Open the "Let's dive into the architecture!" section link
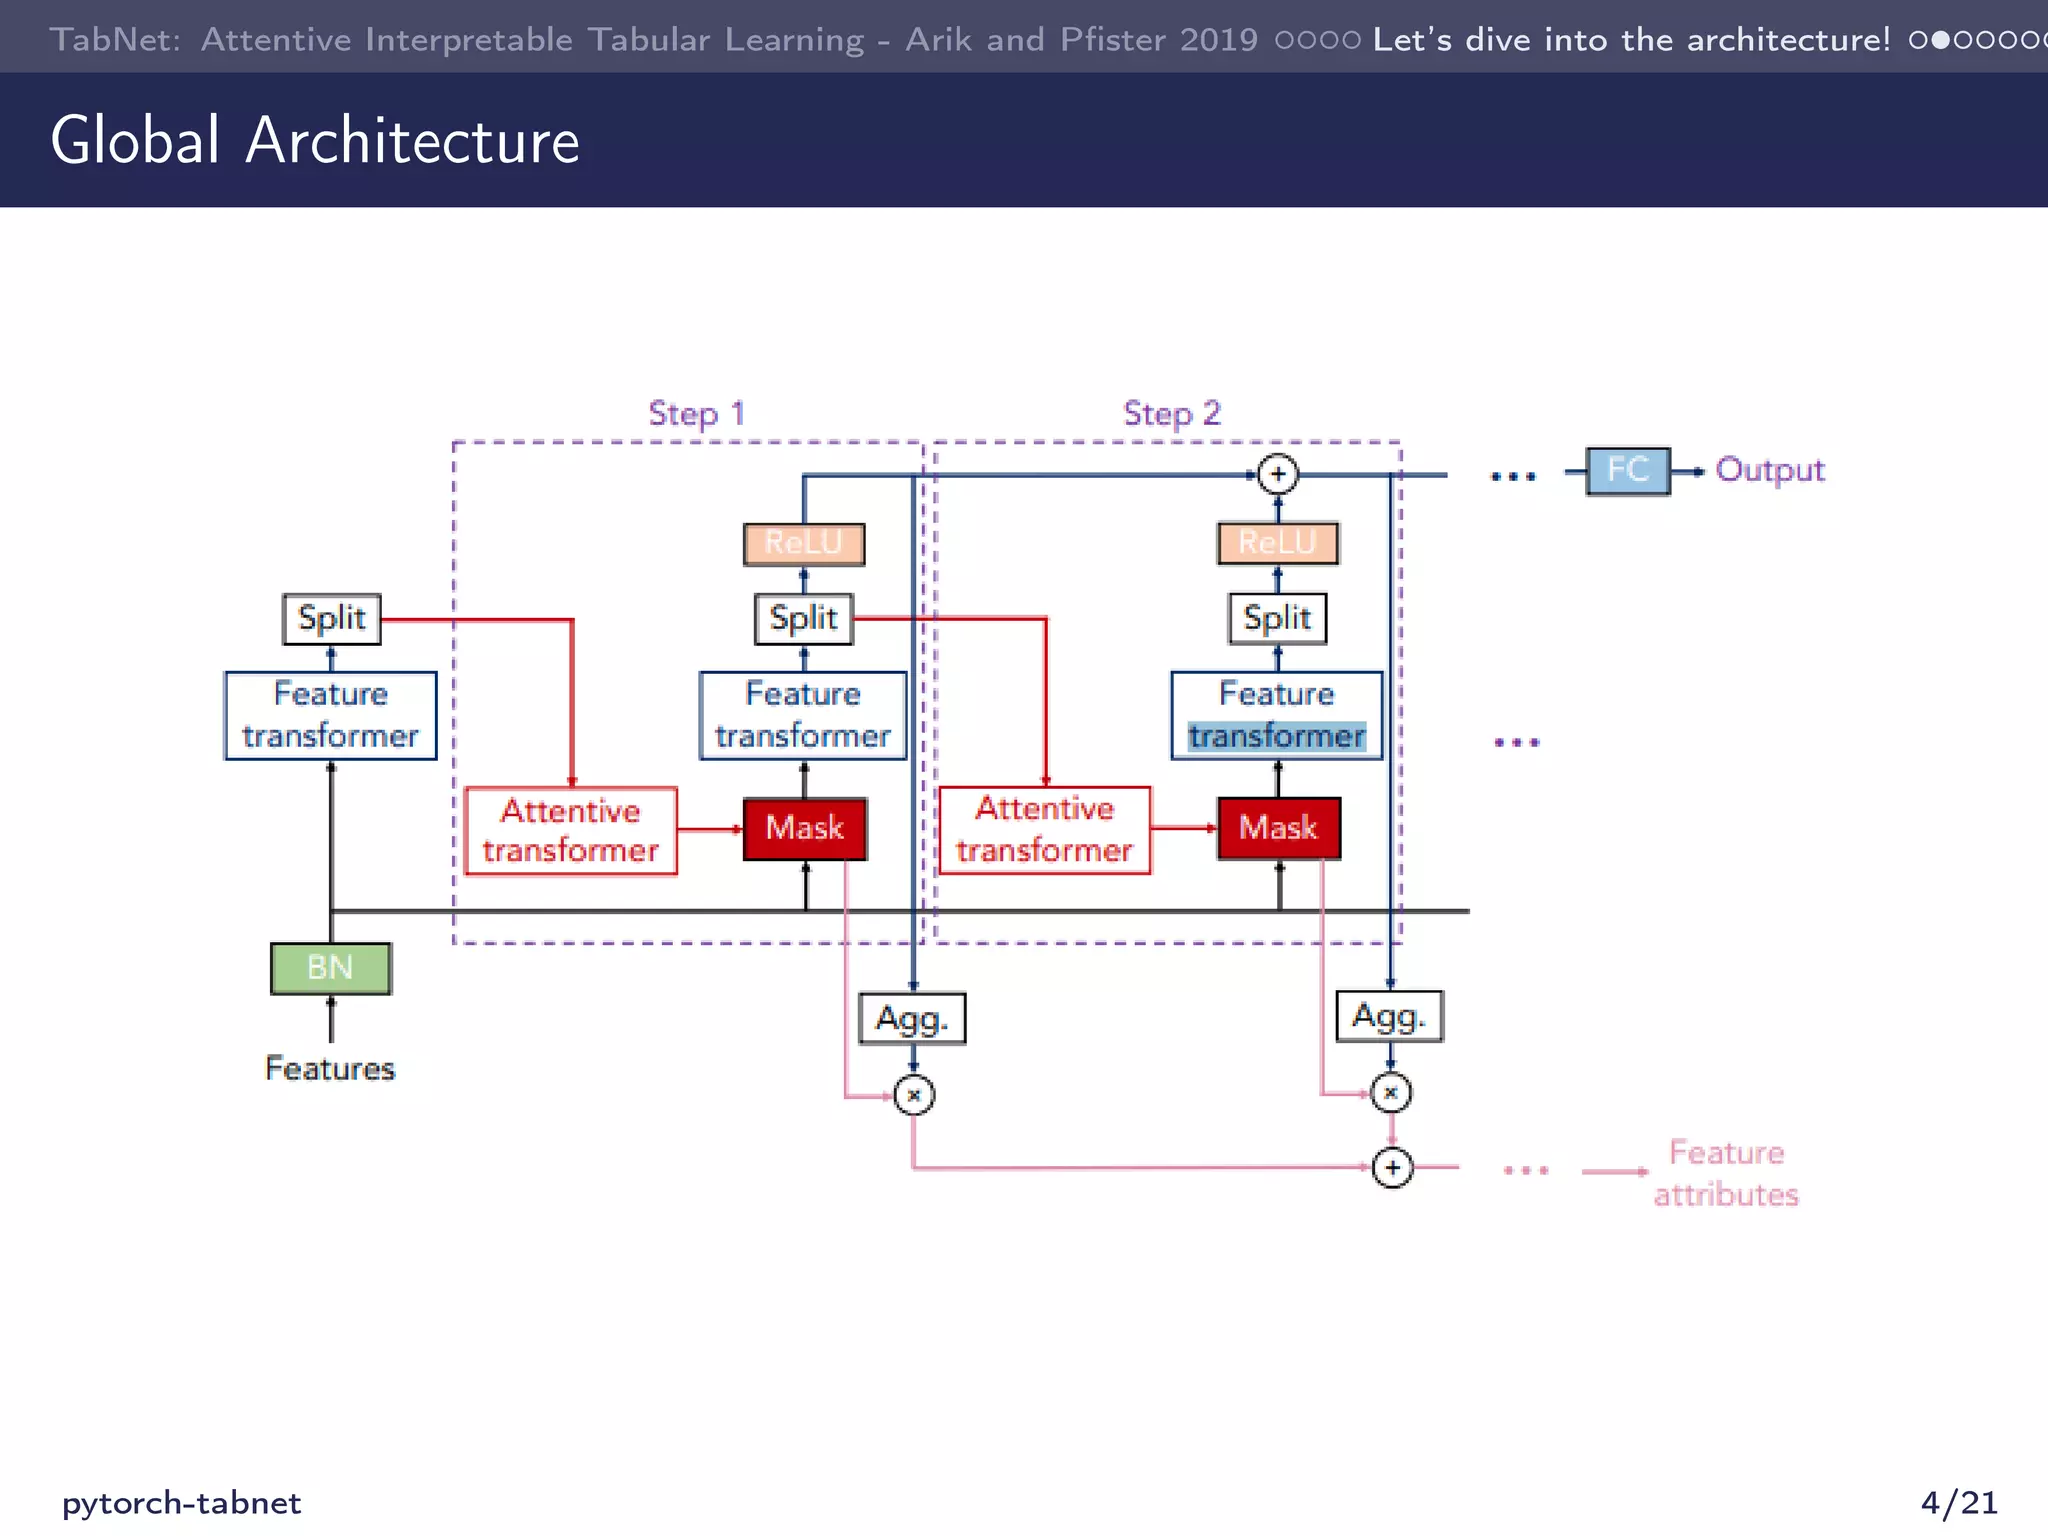The width and height of the screenshot is (2048, 1536). point(1632,39)
